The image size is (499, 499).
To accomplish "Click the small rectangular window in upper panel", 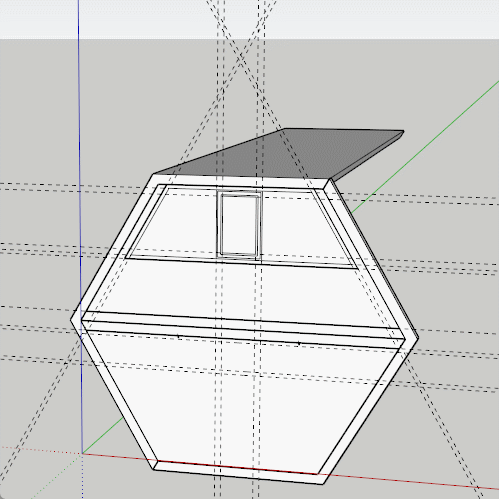I will click(240, 225).
